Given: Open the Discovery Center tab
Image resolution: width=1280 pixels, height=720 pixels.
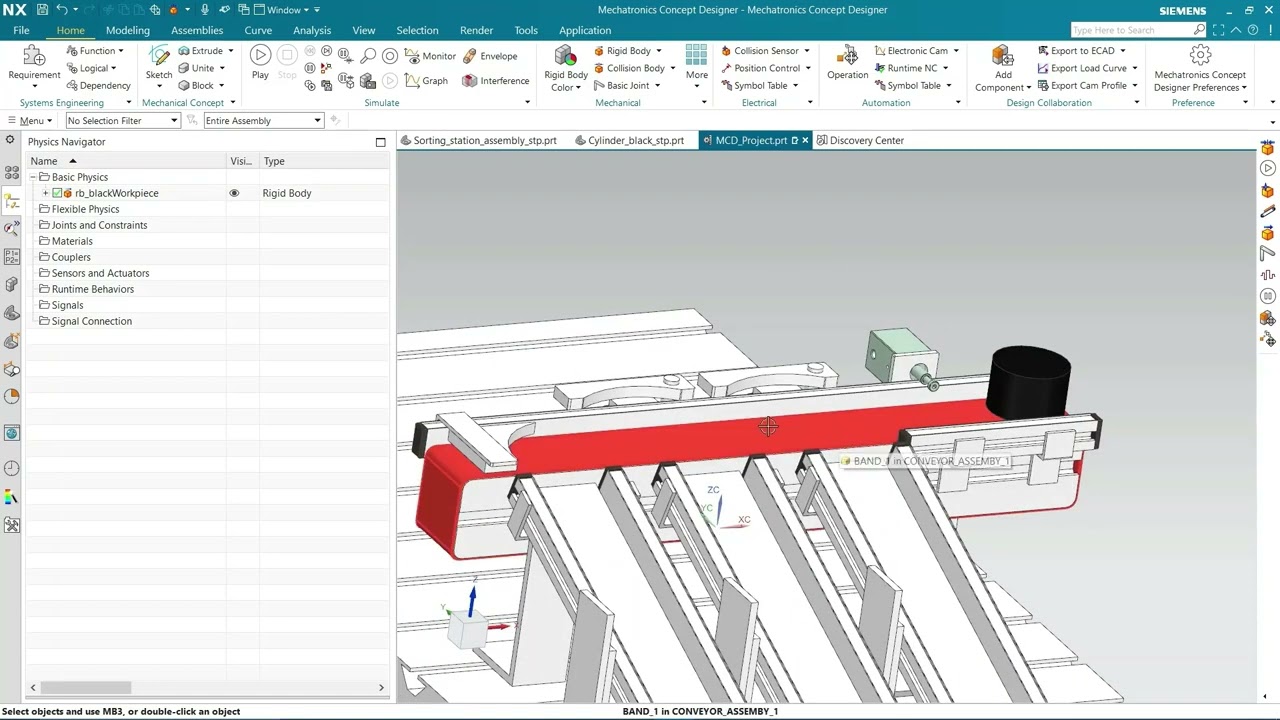Looking at the screenshot, I should (x=861, y=141).
